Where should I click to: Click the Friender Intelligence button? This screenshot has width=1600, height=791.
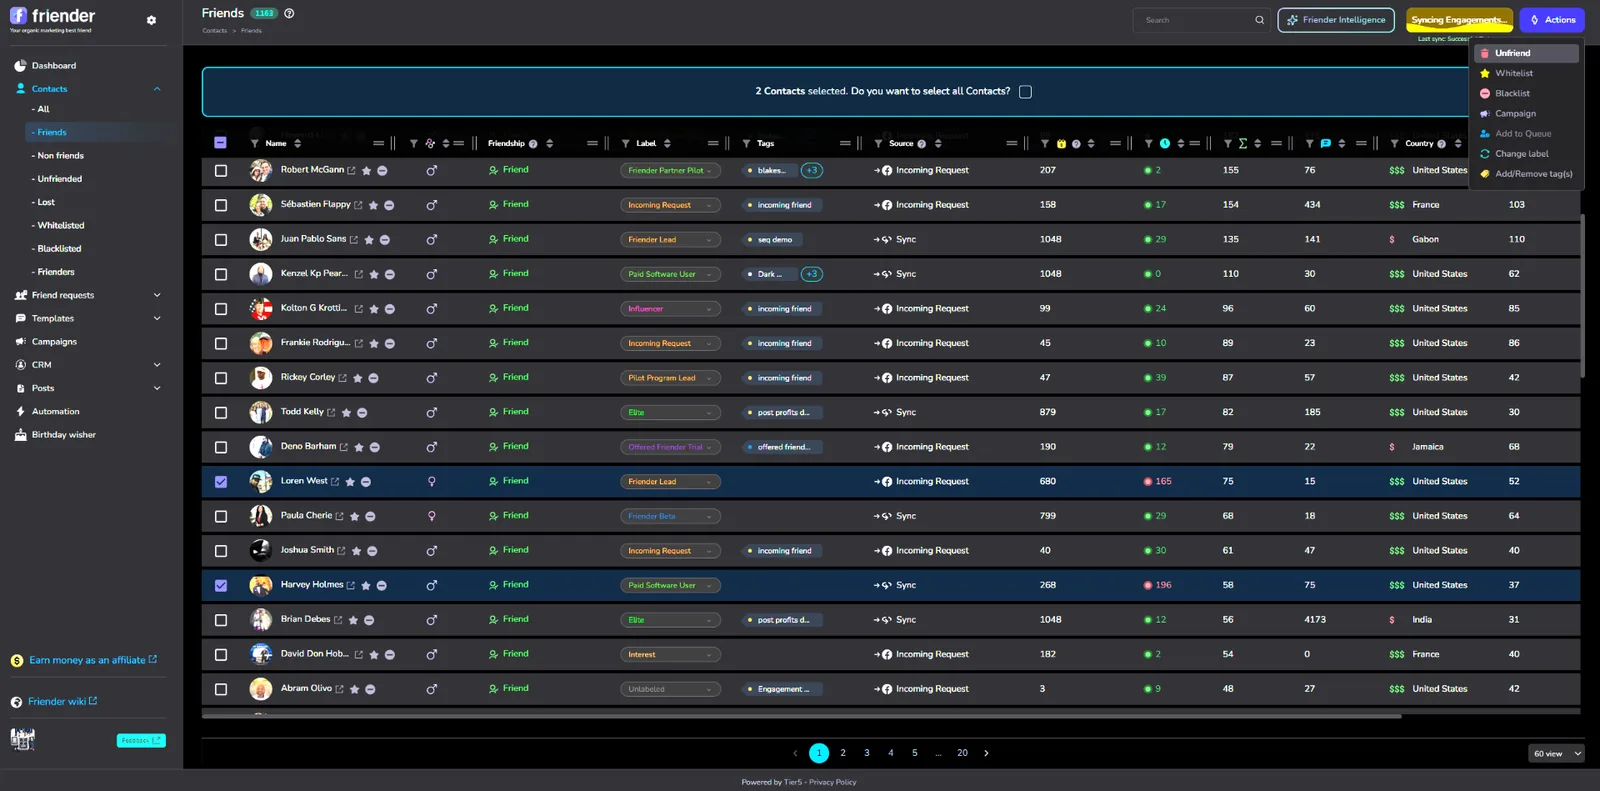click(x=1336, y=20)
